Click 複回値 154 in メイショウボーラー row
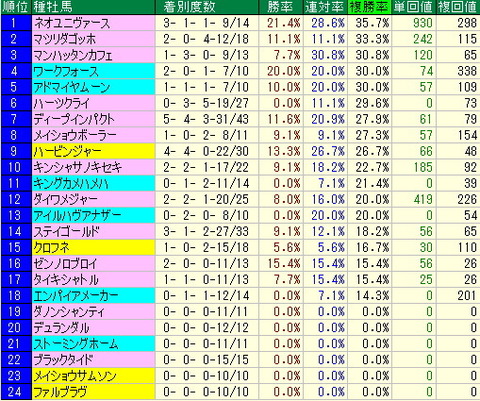Screen dimensions: 480x401 (x=467, y=135)
